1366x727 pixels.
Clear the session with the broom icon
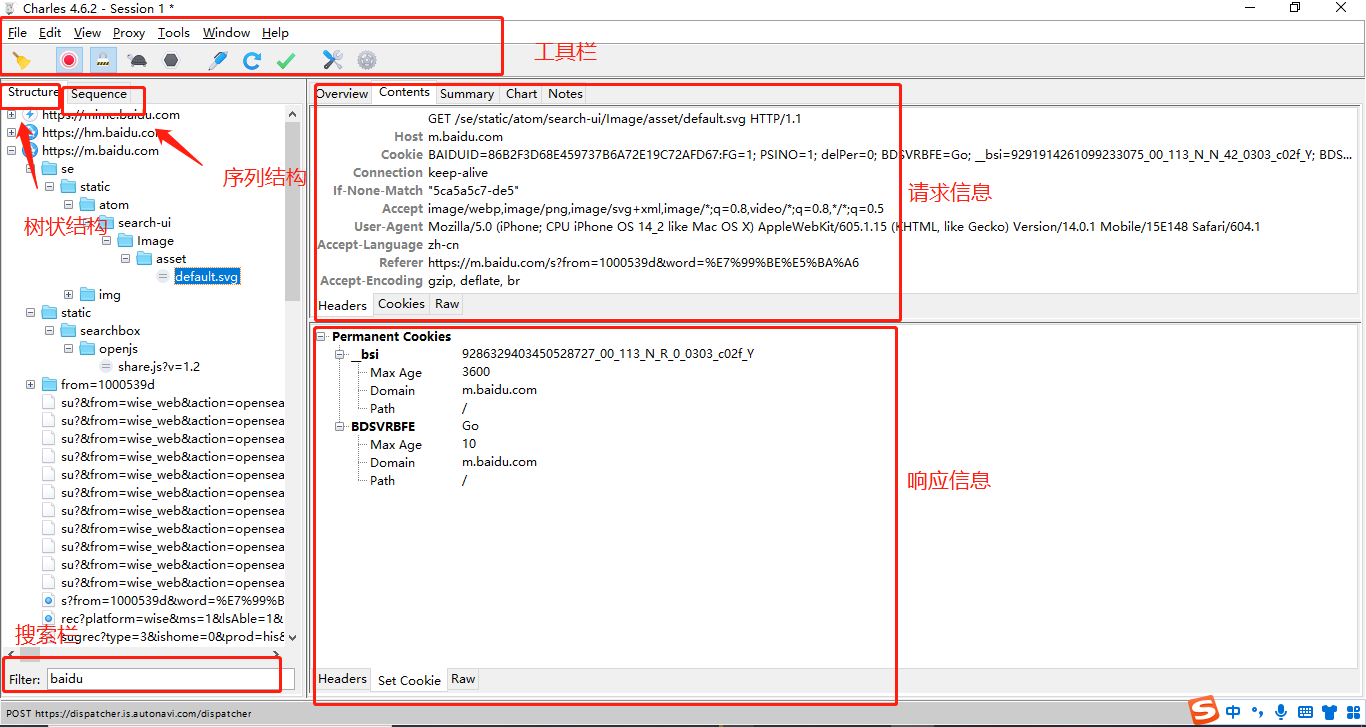[21, 60]
